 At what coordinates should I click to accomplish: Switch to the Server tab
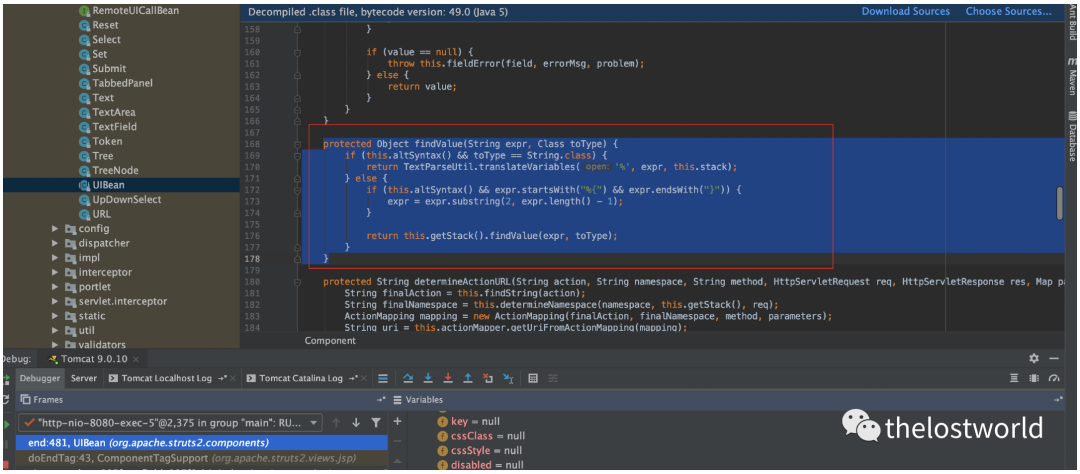(84, 379)
